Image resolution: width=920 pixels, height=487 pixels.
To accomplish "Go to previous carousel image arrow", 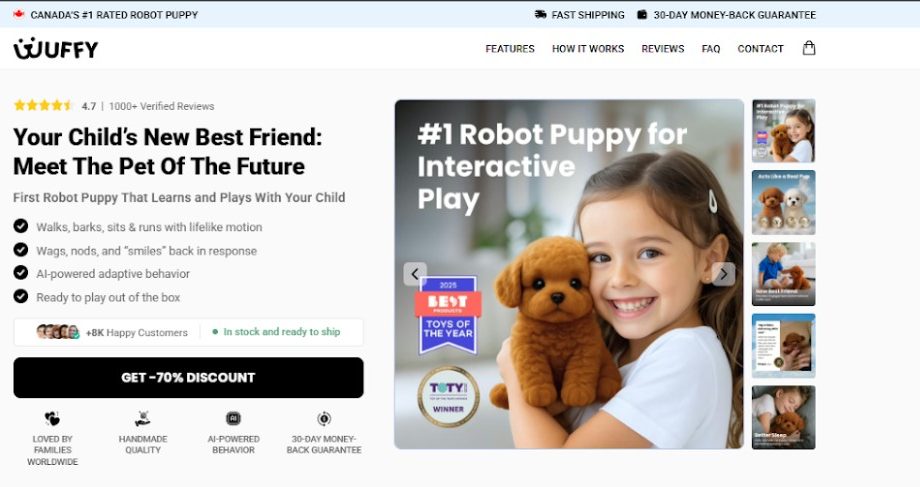I will pyautogui.click(x=415, y=274).
